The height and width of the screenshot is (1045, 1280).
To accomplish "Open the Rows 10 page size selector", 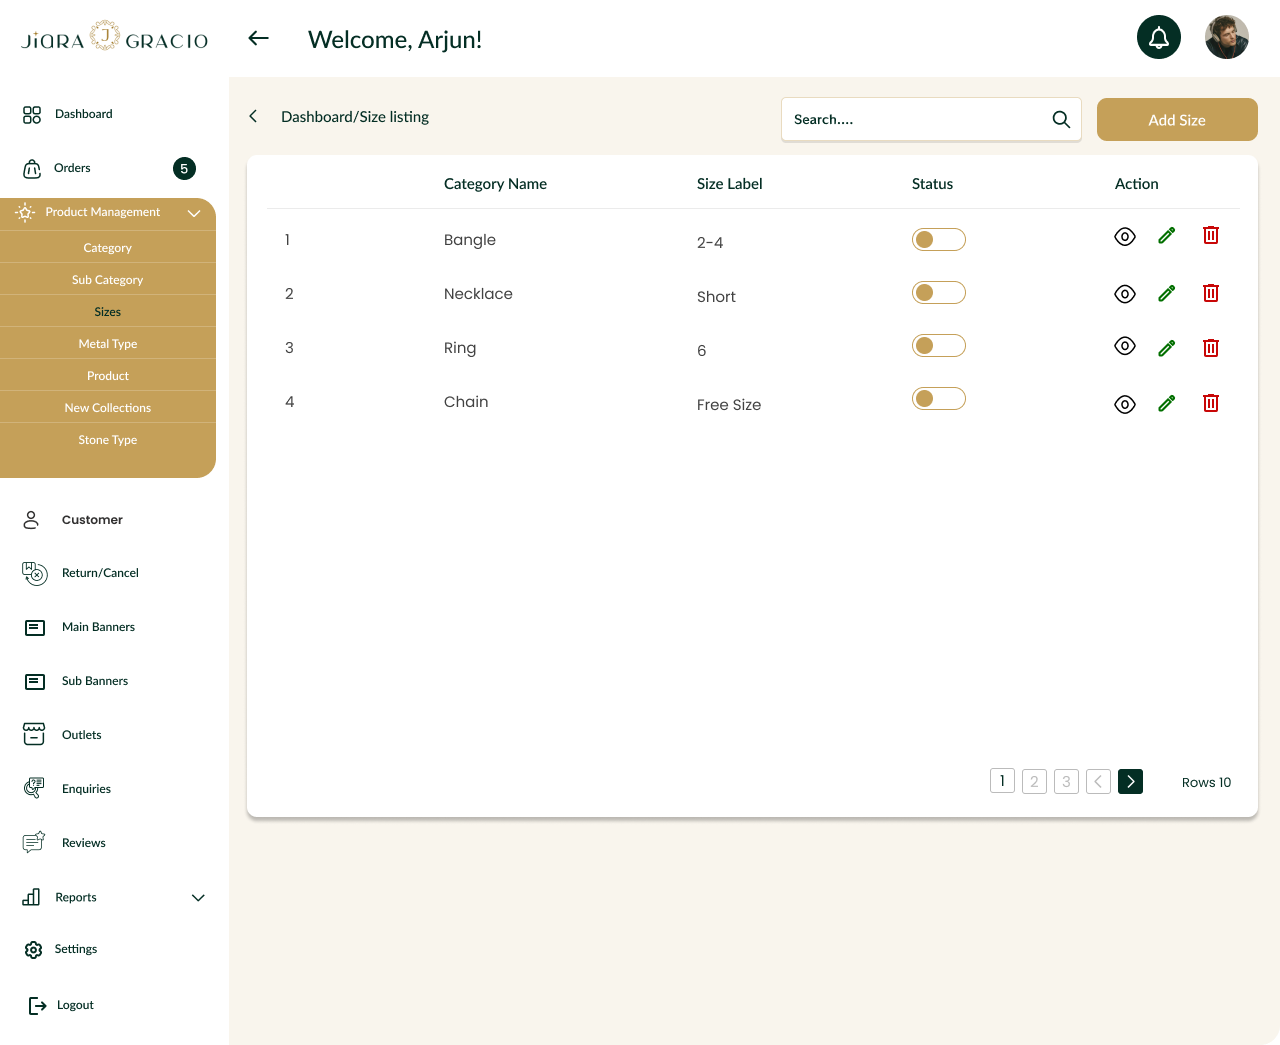I will point(1206,782).
